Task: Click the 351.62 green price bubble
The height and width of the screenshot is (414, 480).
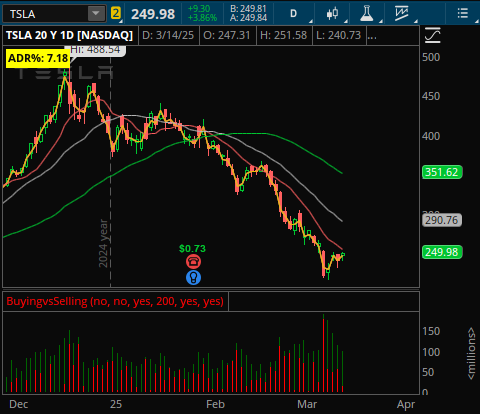Action: point(442,172)
